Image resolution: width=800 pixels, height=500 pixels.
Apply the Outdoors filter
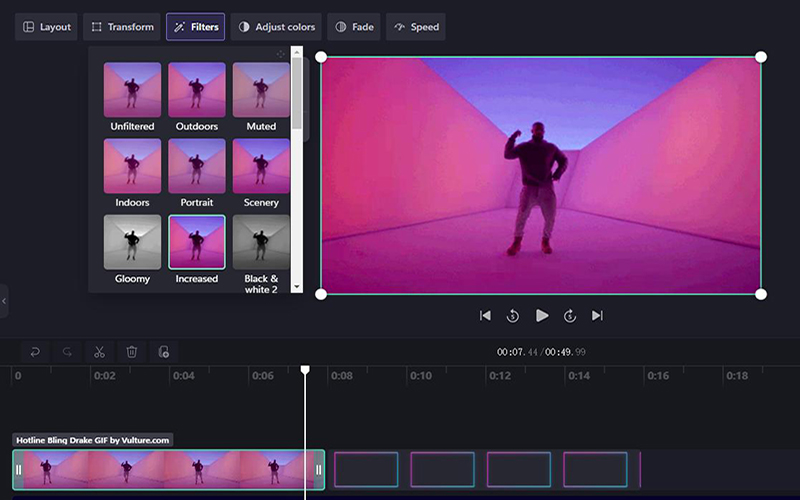tap(197, 90)
